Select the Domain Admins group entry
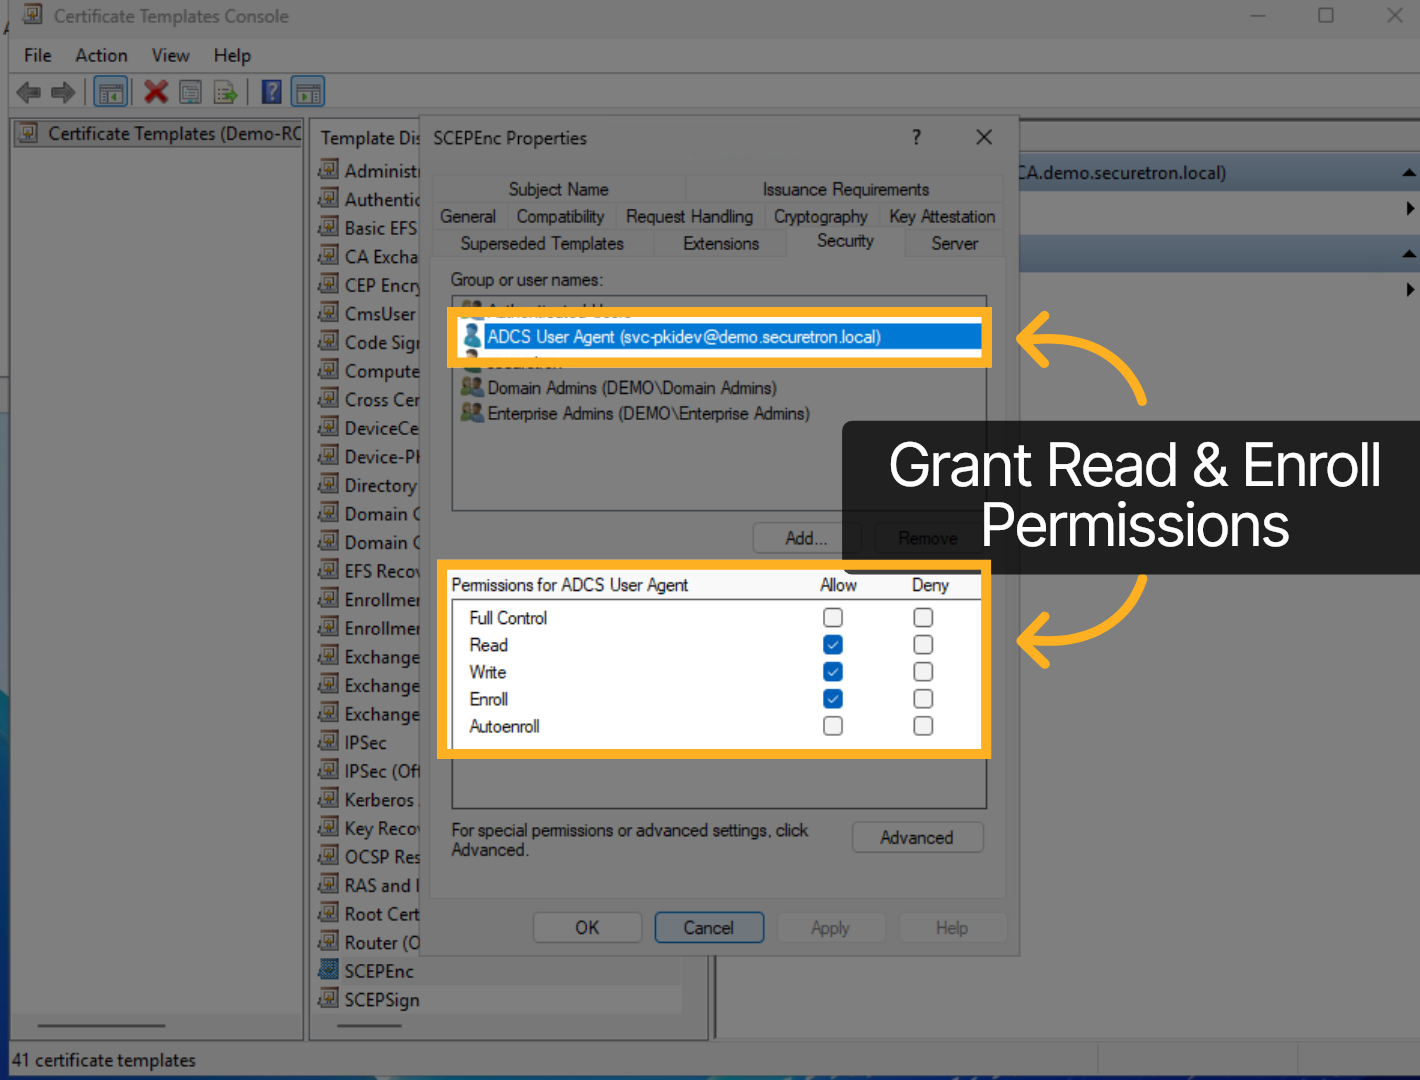Screen dimensions: 1420x1080 632,388
